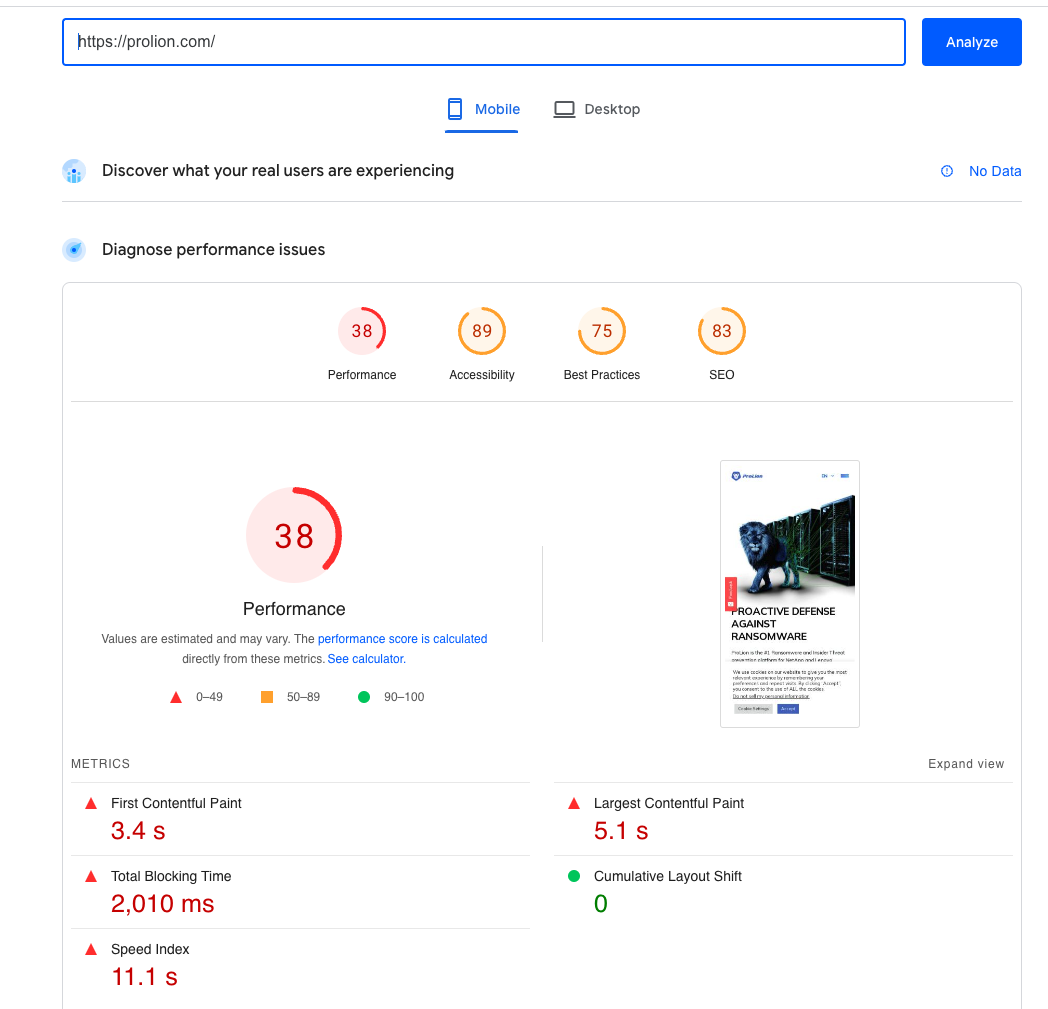
Task: Click the orange square 50–89 legend icon
Action: click(x=267, y=697)
